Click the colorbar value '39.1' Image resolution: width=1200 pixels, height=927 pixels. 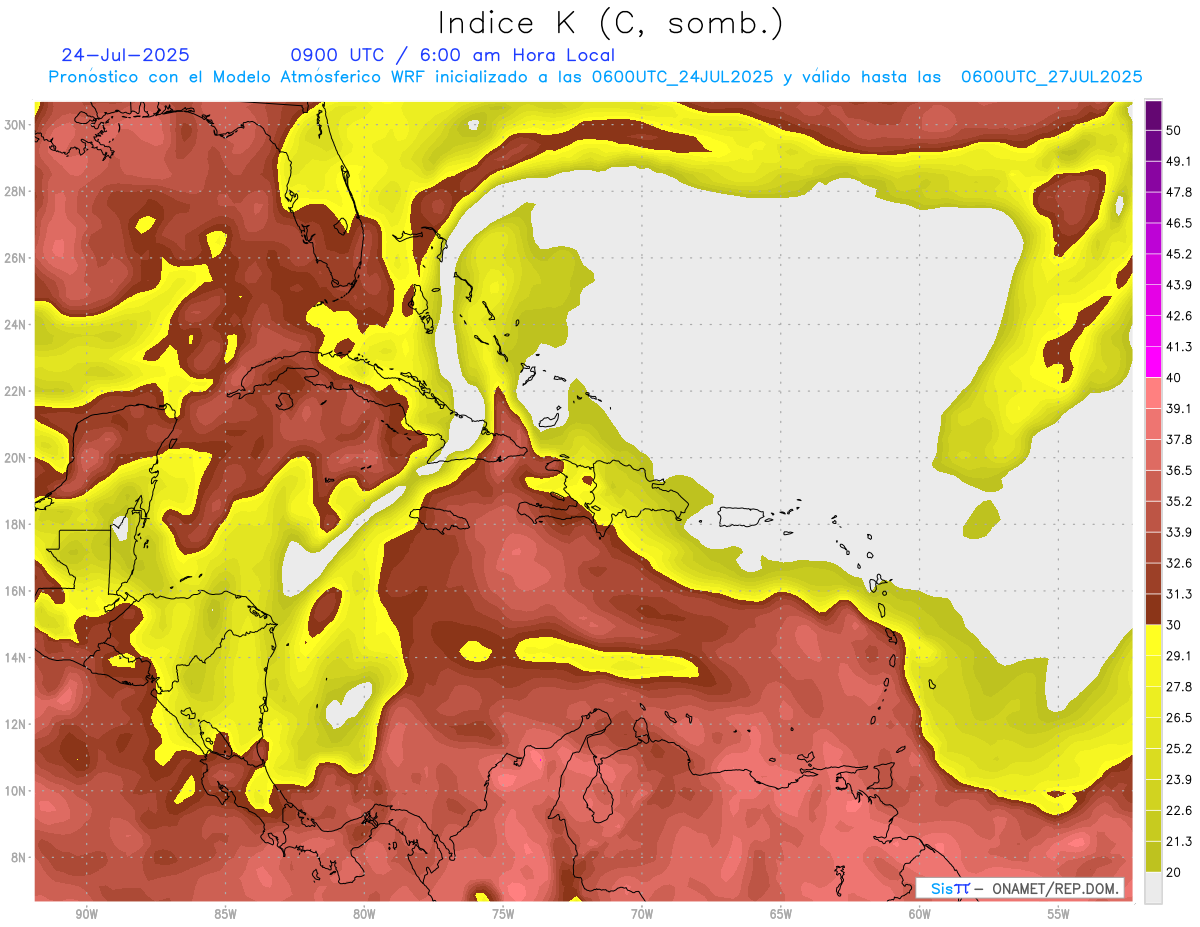pyautogui.click(x=1179, y=408)
